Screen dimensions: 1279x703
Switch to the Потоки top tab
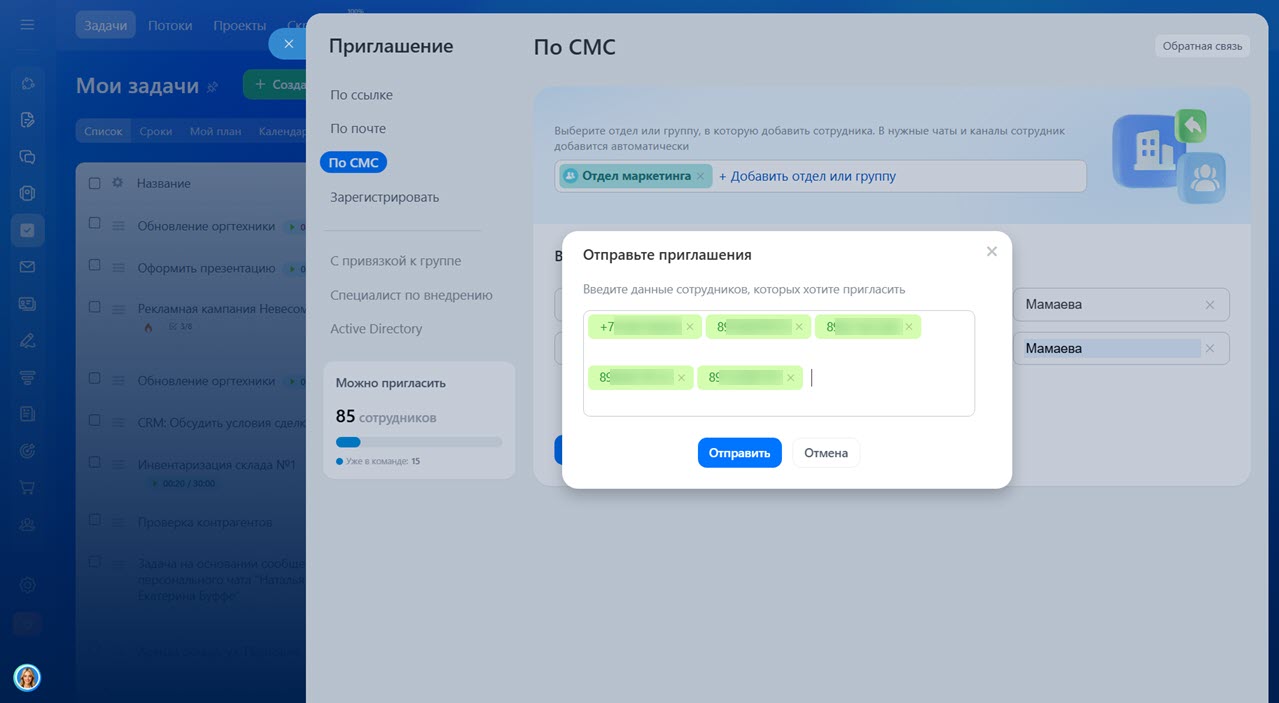(170, 26)
